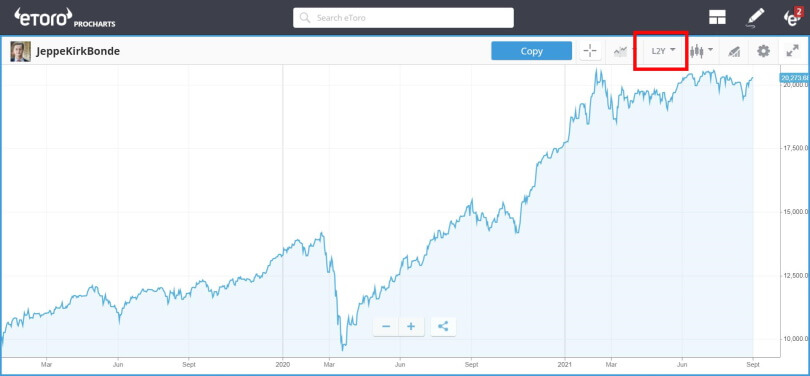Focus the Search eToro field
Image resolution: width=810 pixels, height=376 pixels.
coord(403,18)
